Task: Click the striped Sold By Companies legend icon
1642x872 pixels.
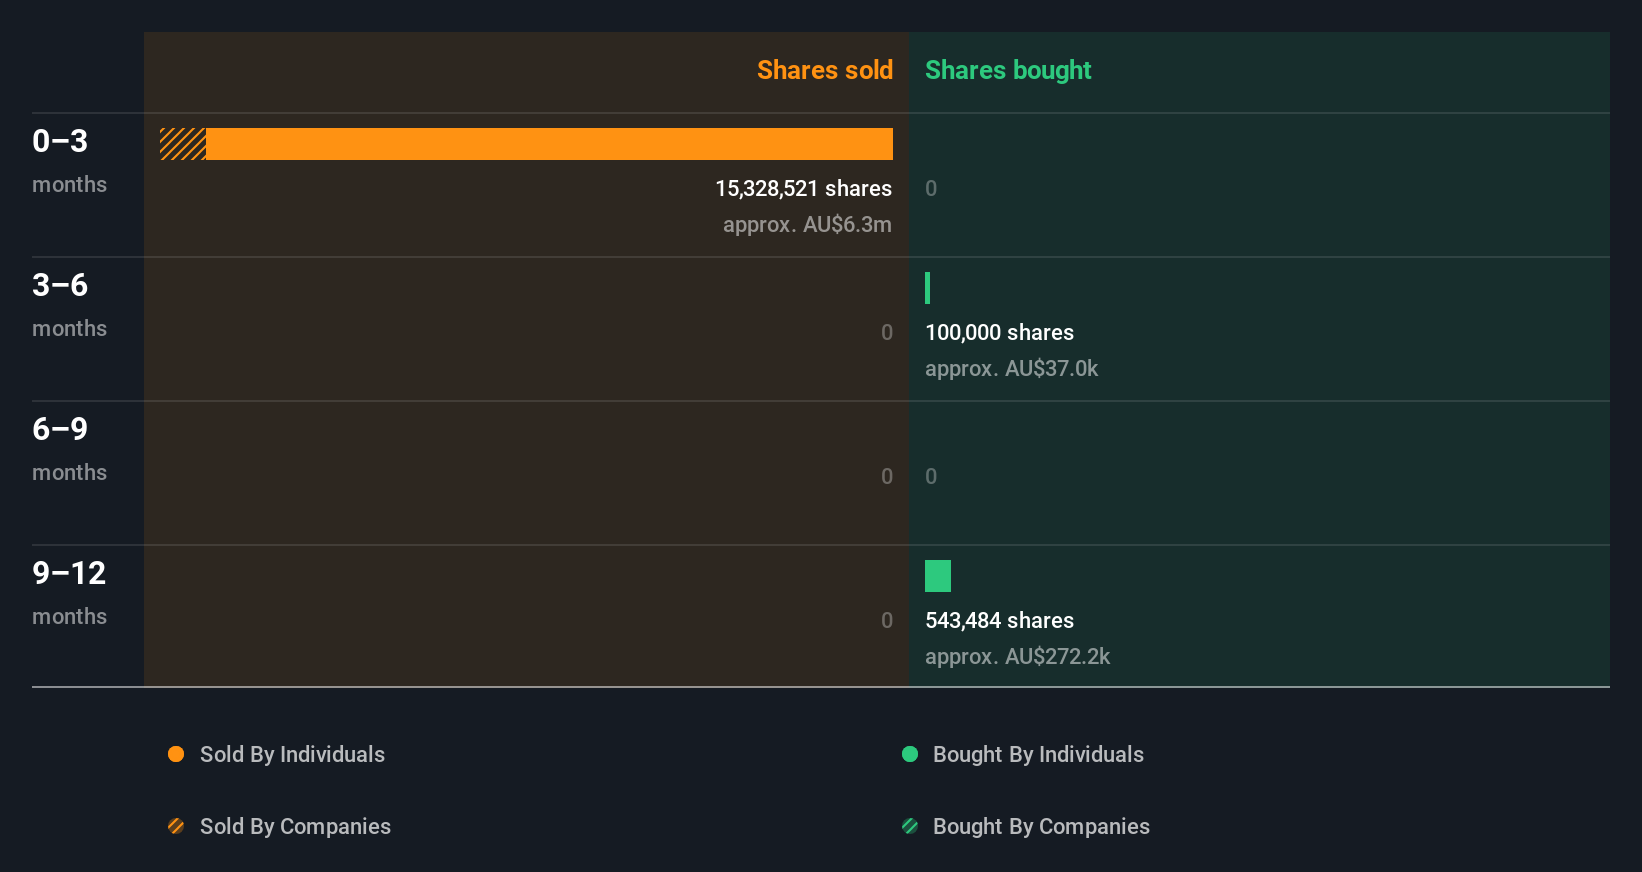Action: (176, 826)
